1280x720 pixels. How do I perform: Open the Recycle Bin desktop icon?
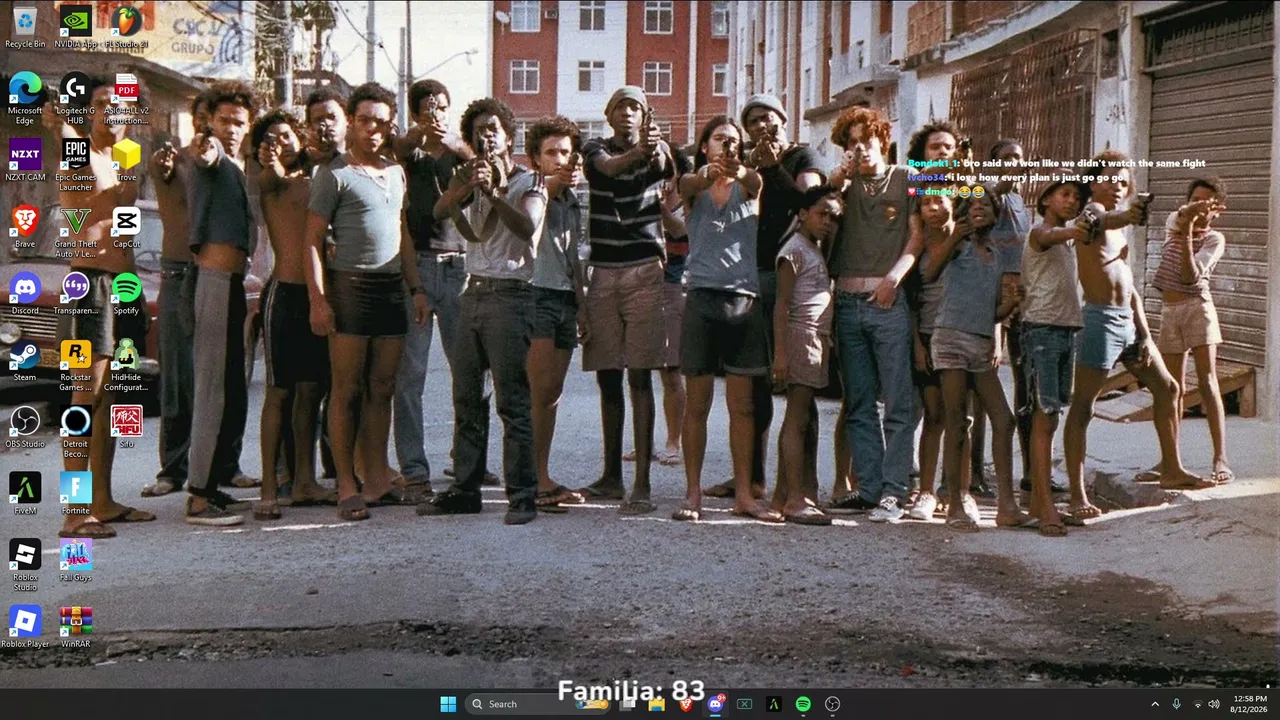pyautogui.click(x=25, y=27)
